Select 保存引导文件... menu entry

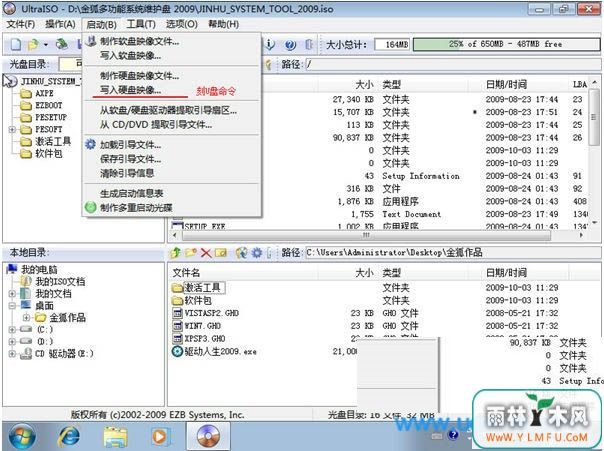click(x=172, y=159)
